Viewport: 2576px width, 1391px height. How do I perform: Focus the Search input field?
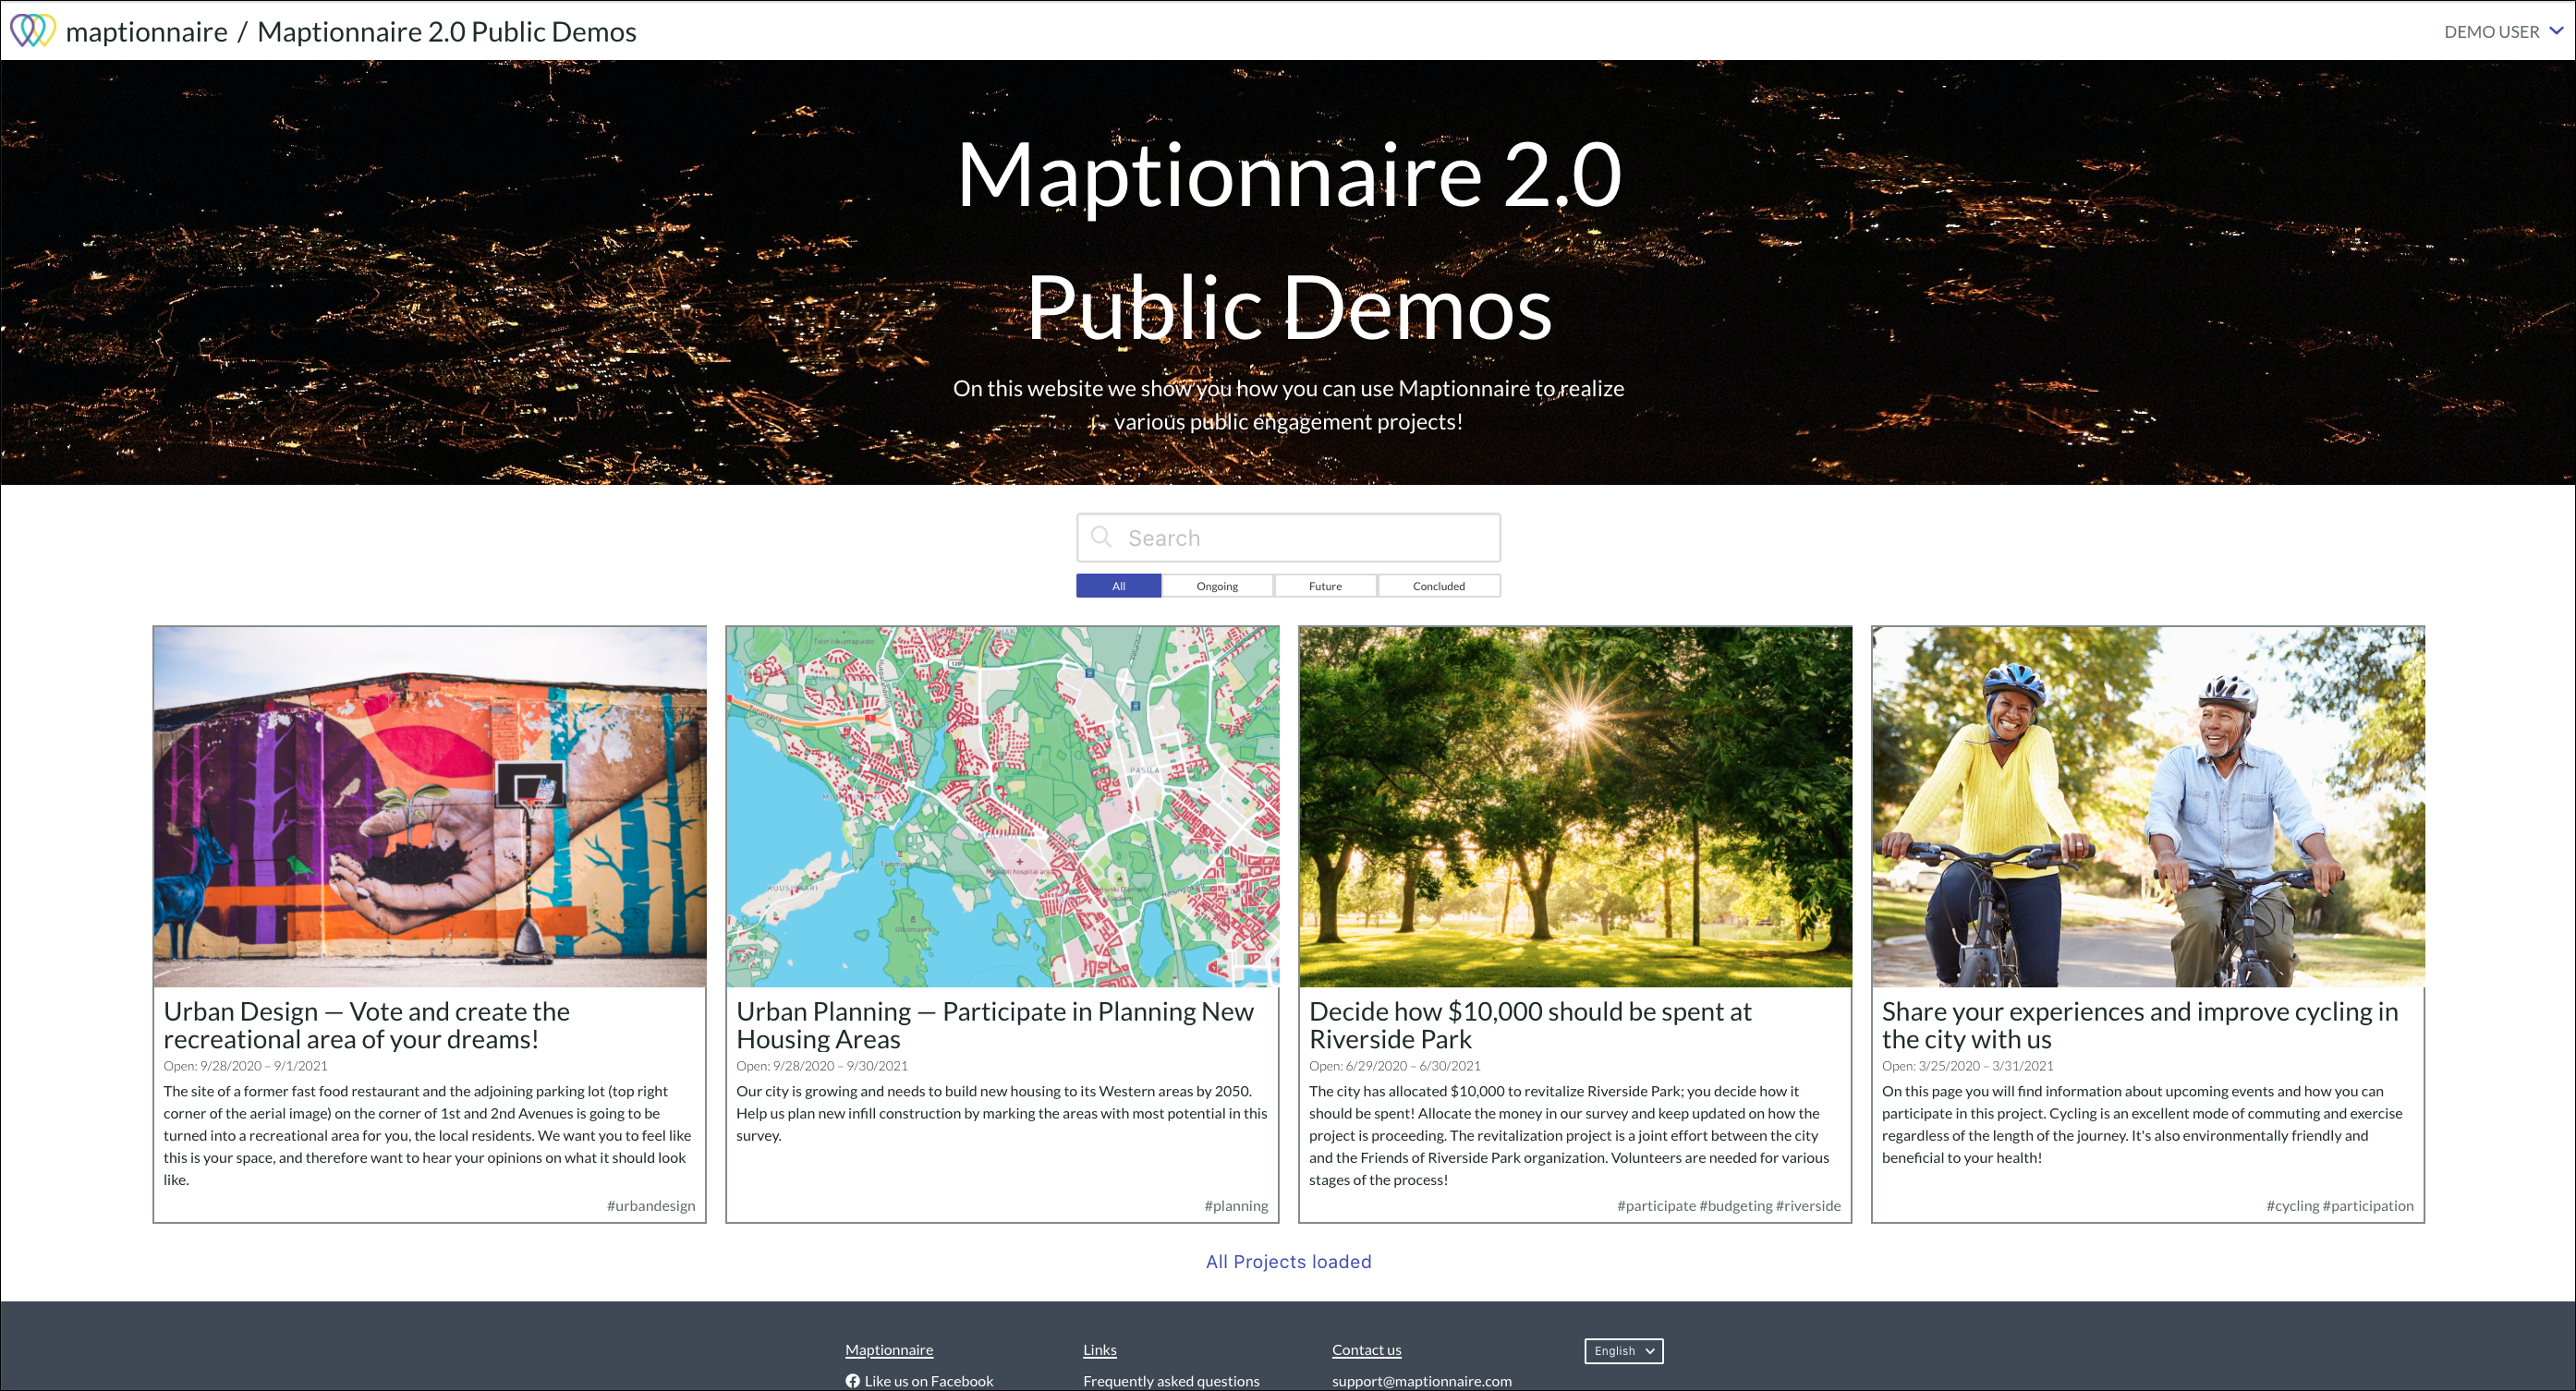1288,538
